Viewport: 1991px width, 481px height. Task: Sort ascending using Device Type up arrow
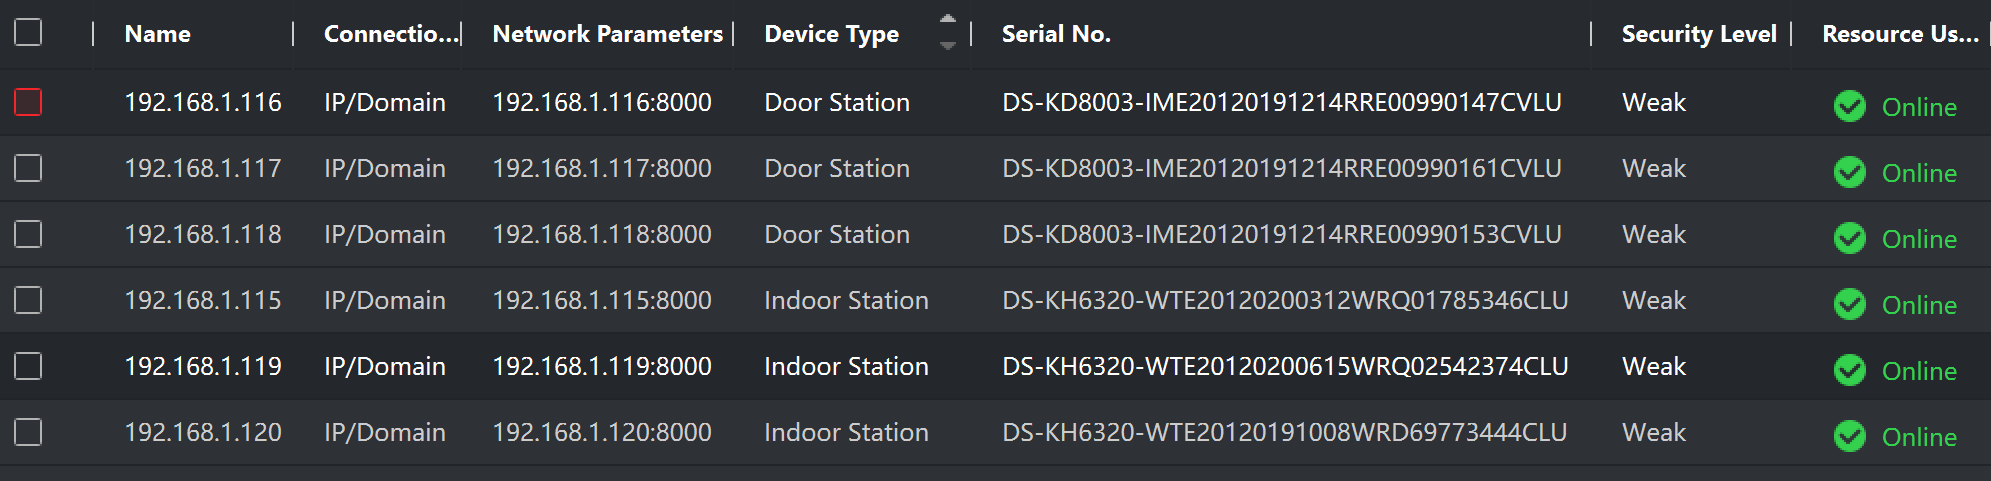coord(948,20)
